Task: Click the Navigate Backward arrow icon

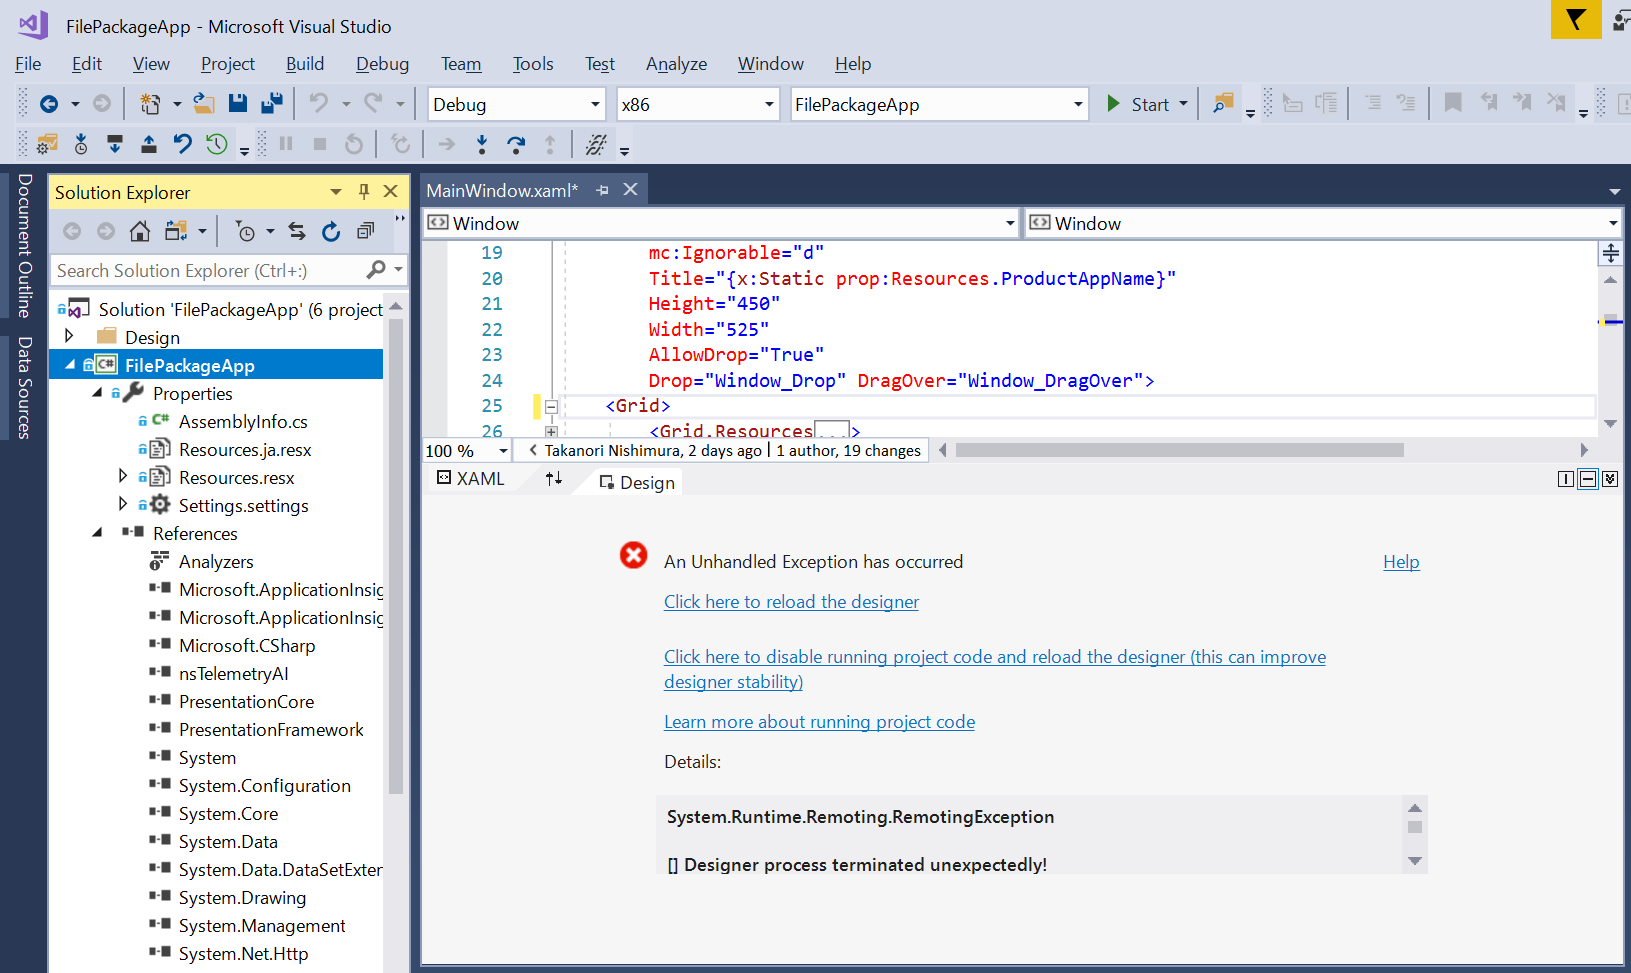Action: coord(50,103)
